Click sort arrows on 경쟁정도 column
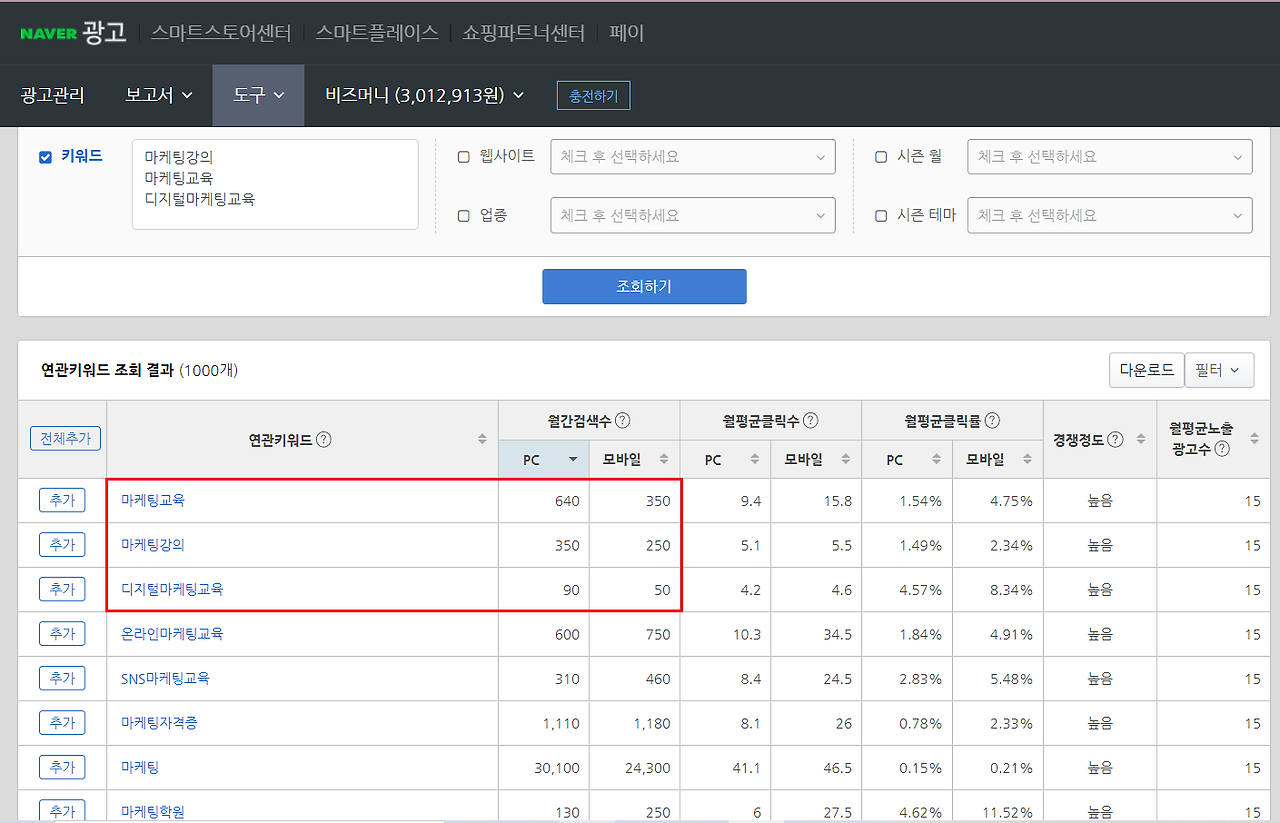Viewport: 1280px width, 823px height. (1141, 439)
